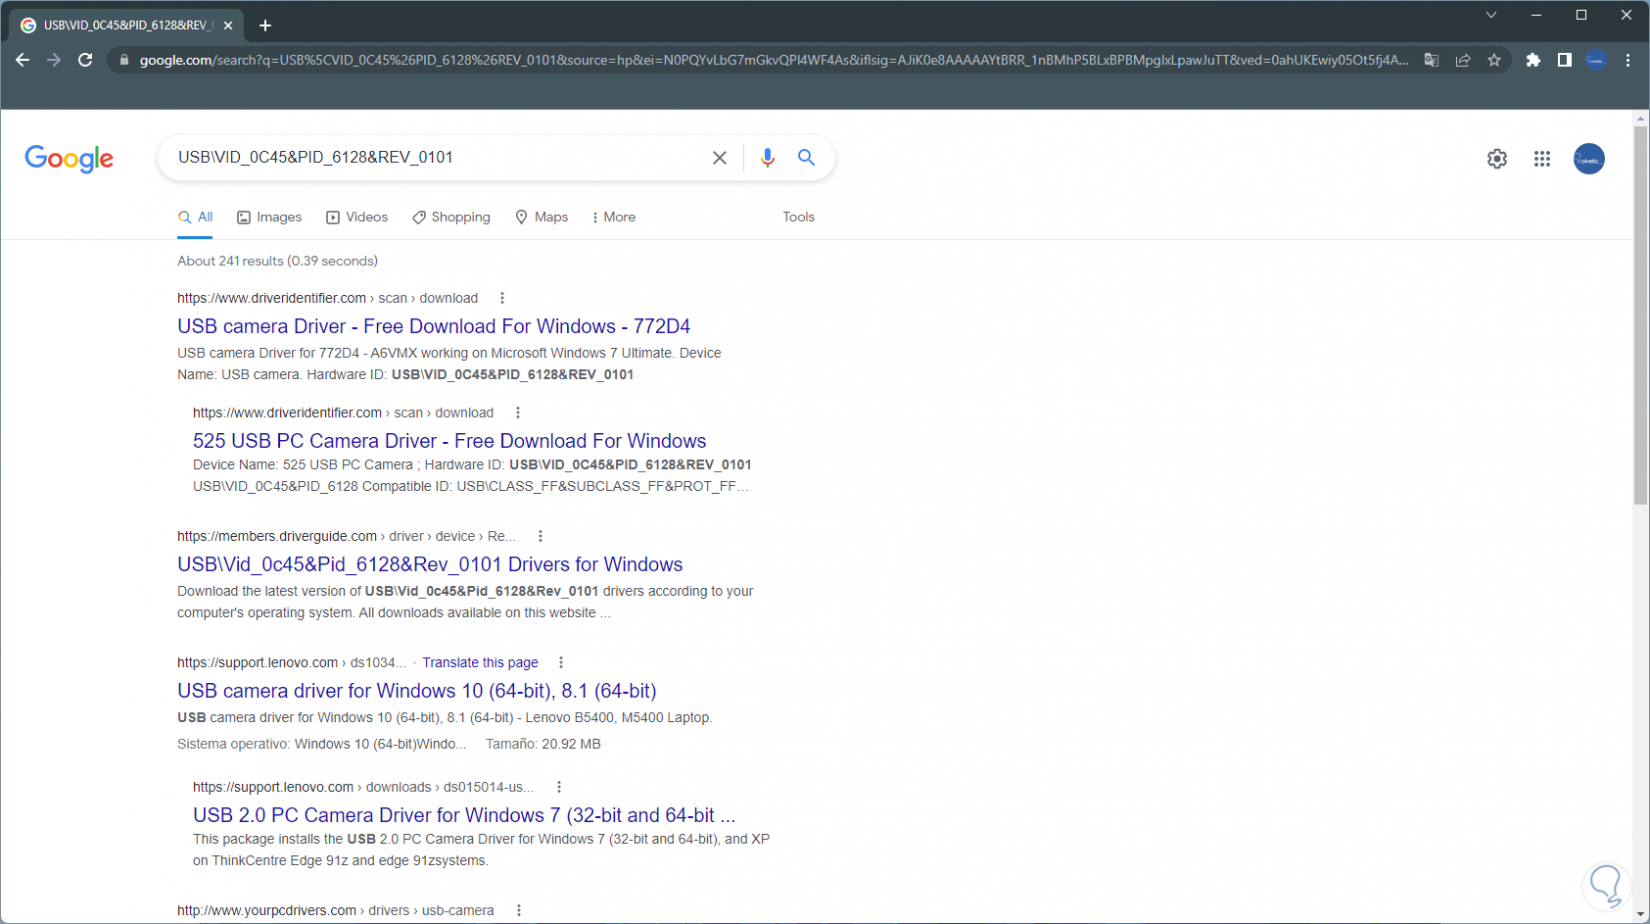Open options for Lenovo ds015014 result
Screen dimensions: 1650x924
(559, 787)
